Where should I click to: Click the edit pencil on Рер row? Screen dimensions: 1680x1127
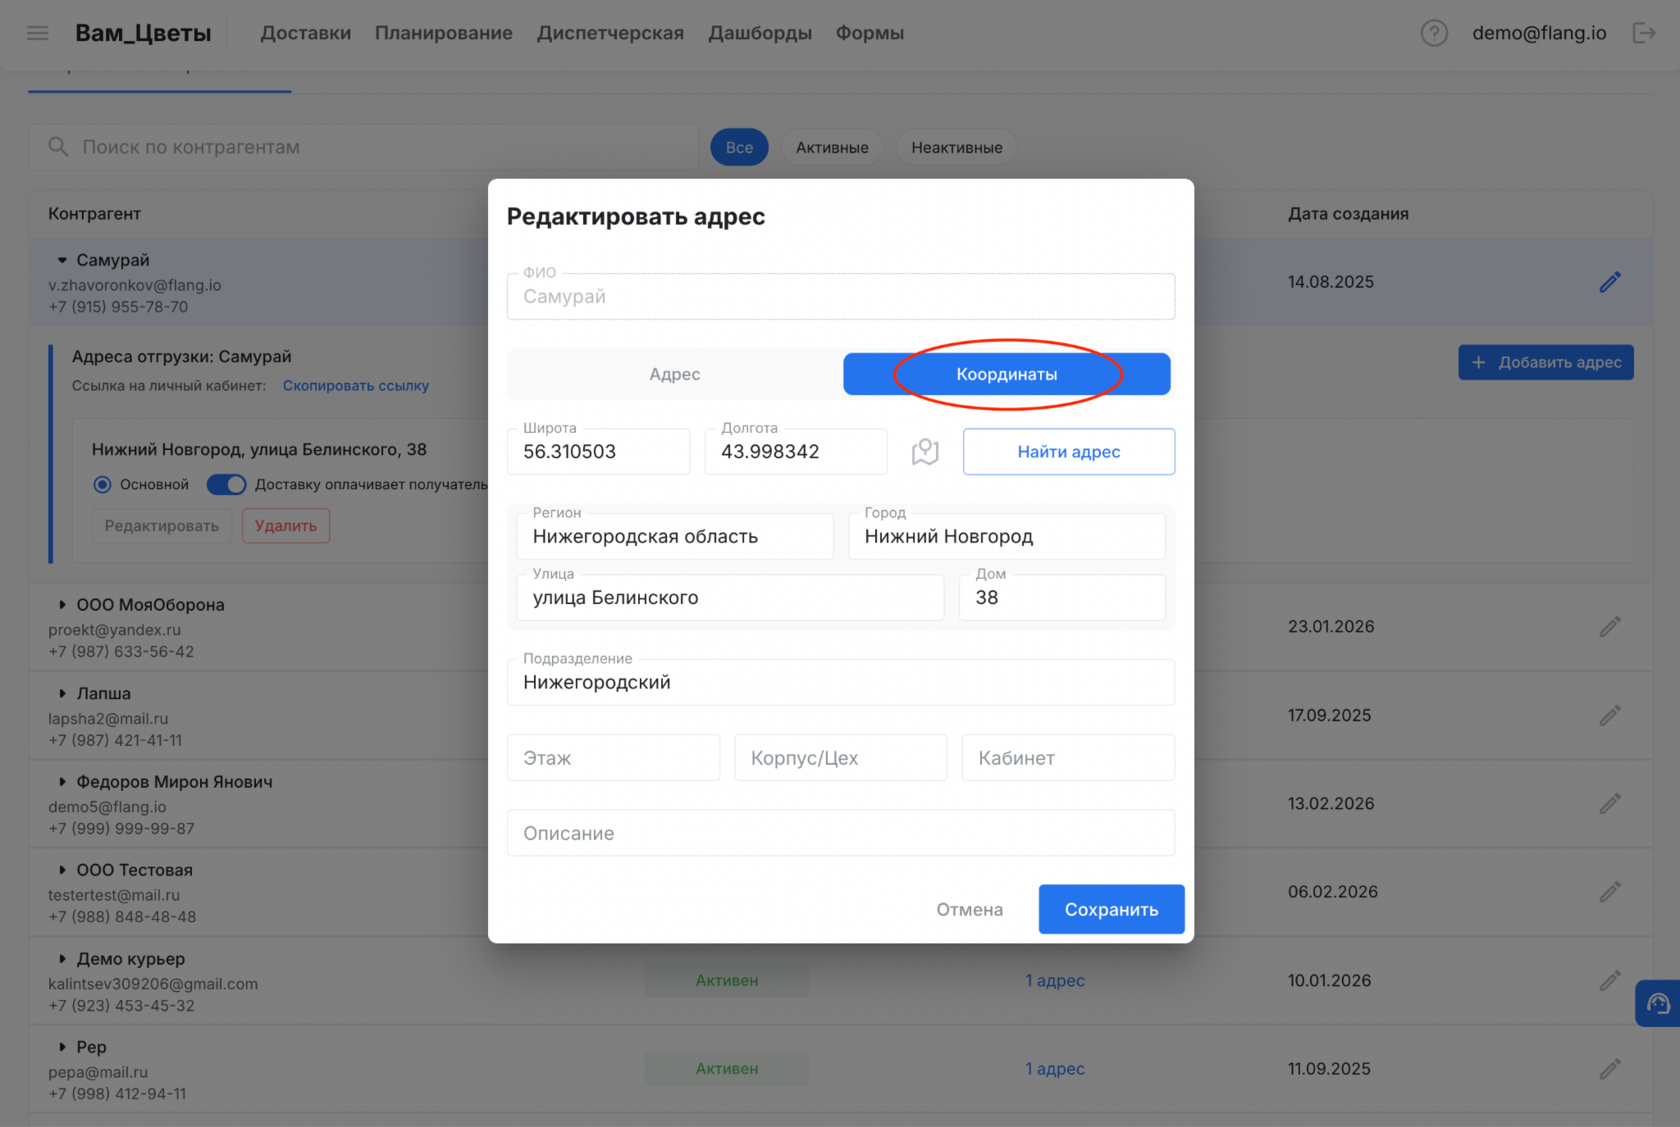pos(1610,1068)
